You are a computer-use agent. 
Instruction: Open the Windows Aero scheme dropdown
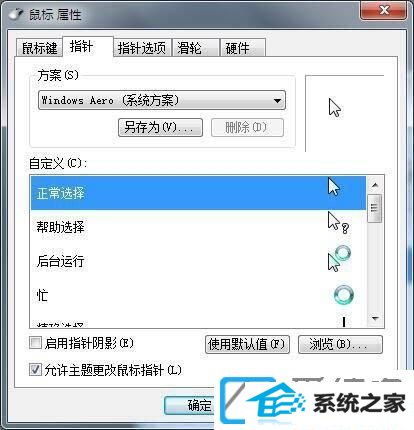pos(162,100)
